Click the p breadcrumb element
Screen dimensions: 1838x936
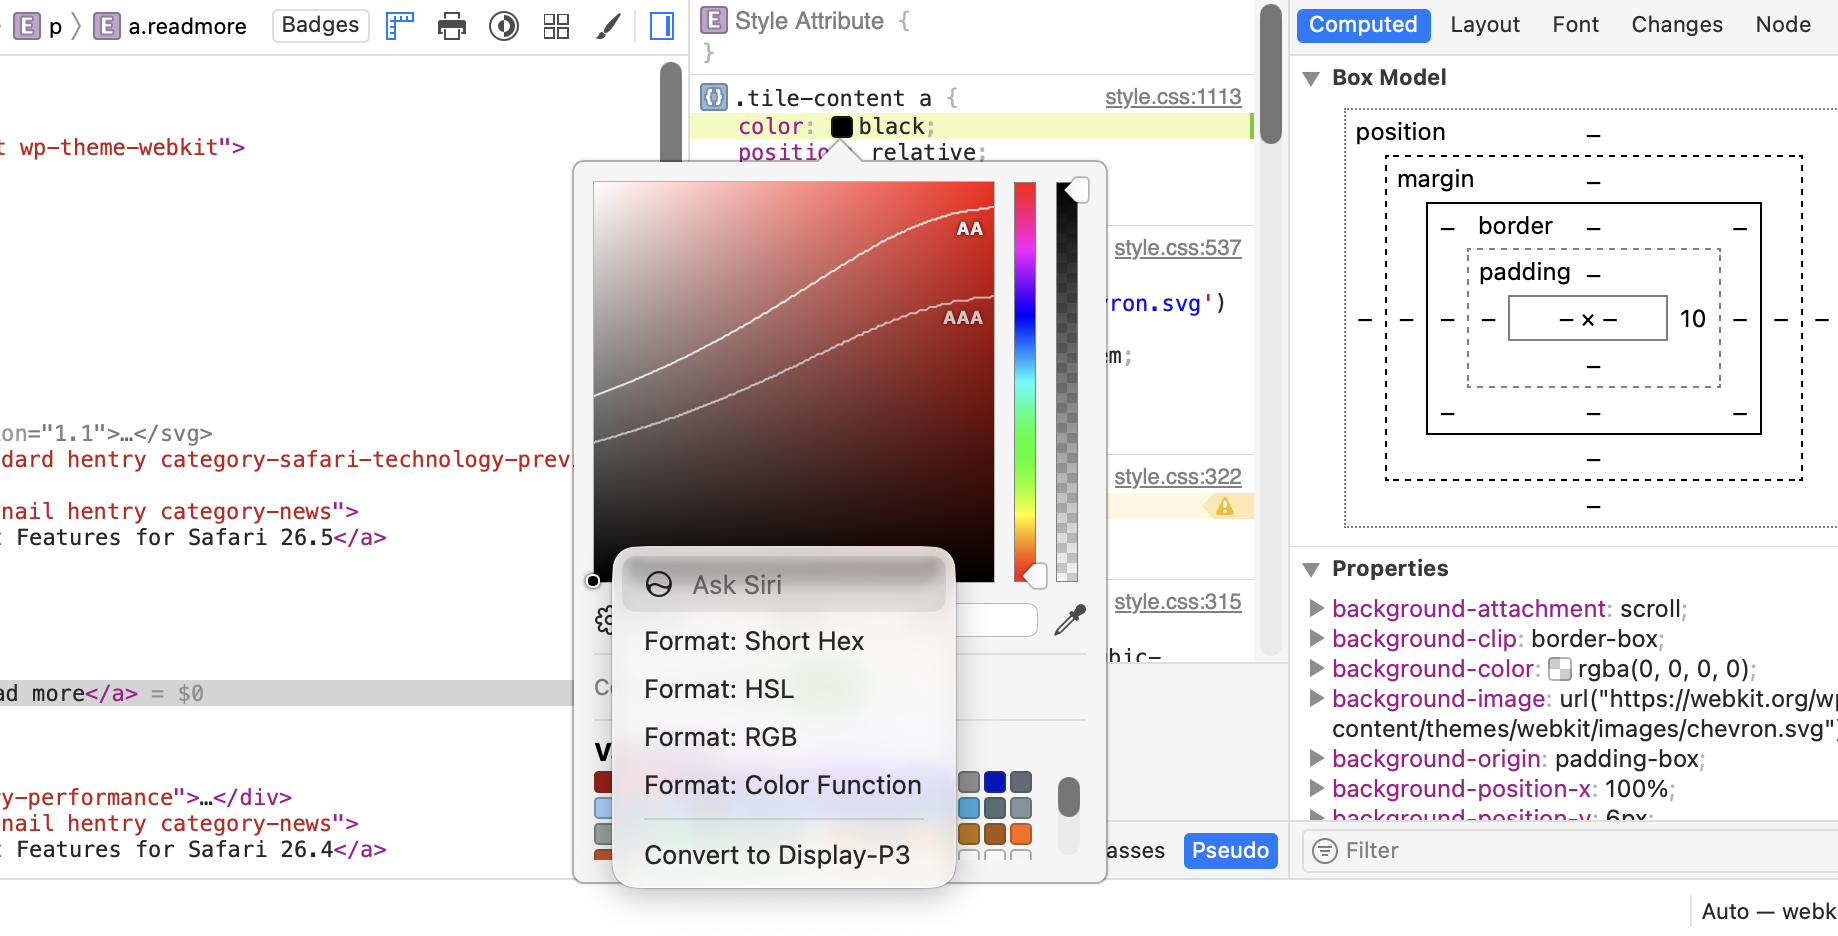[40, 26]
